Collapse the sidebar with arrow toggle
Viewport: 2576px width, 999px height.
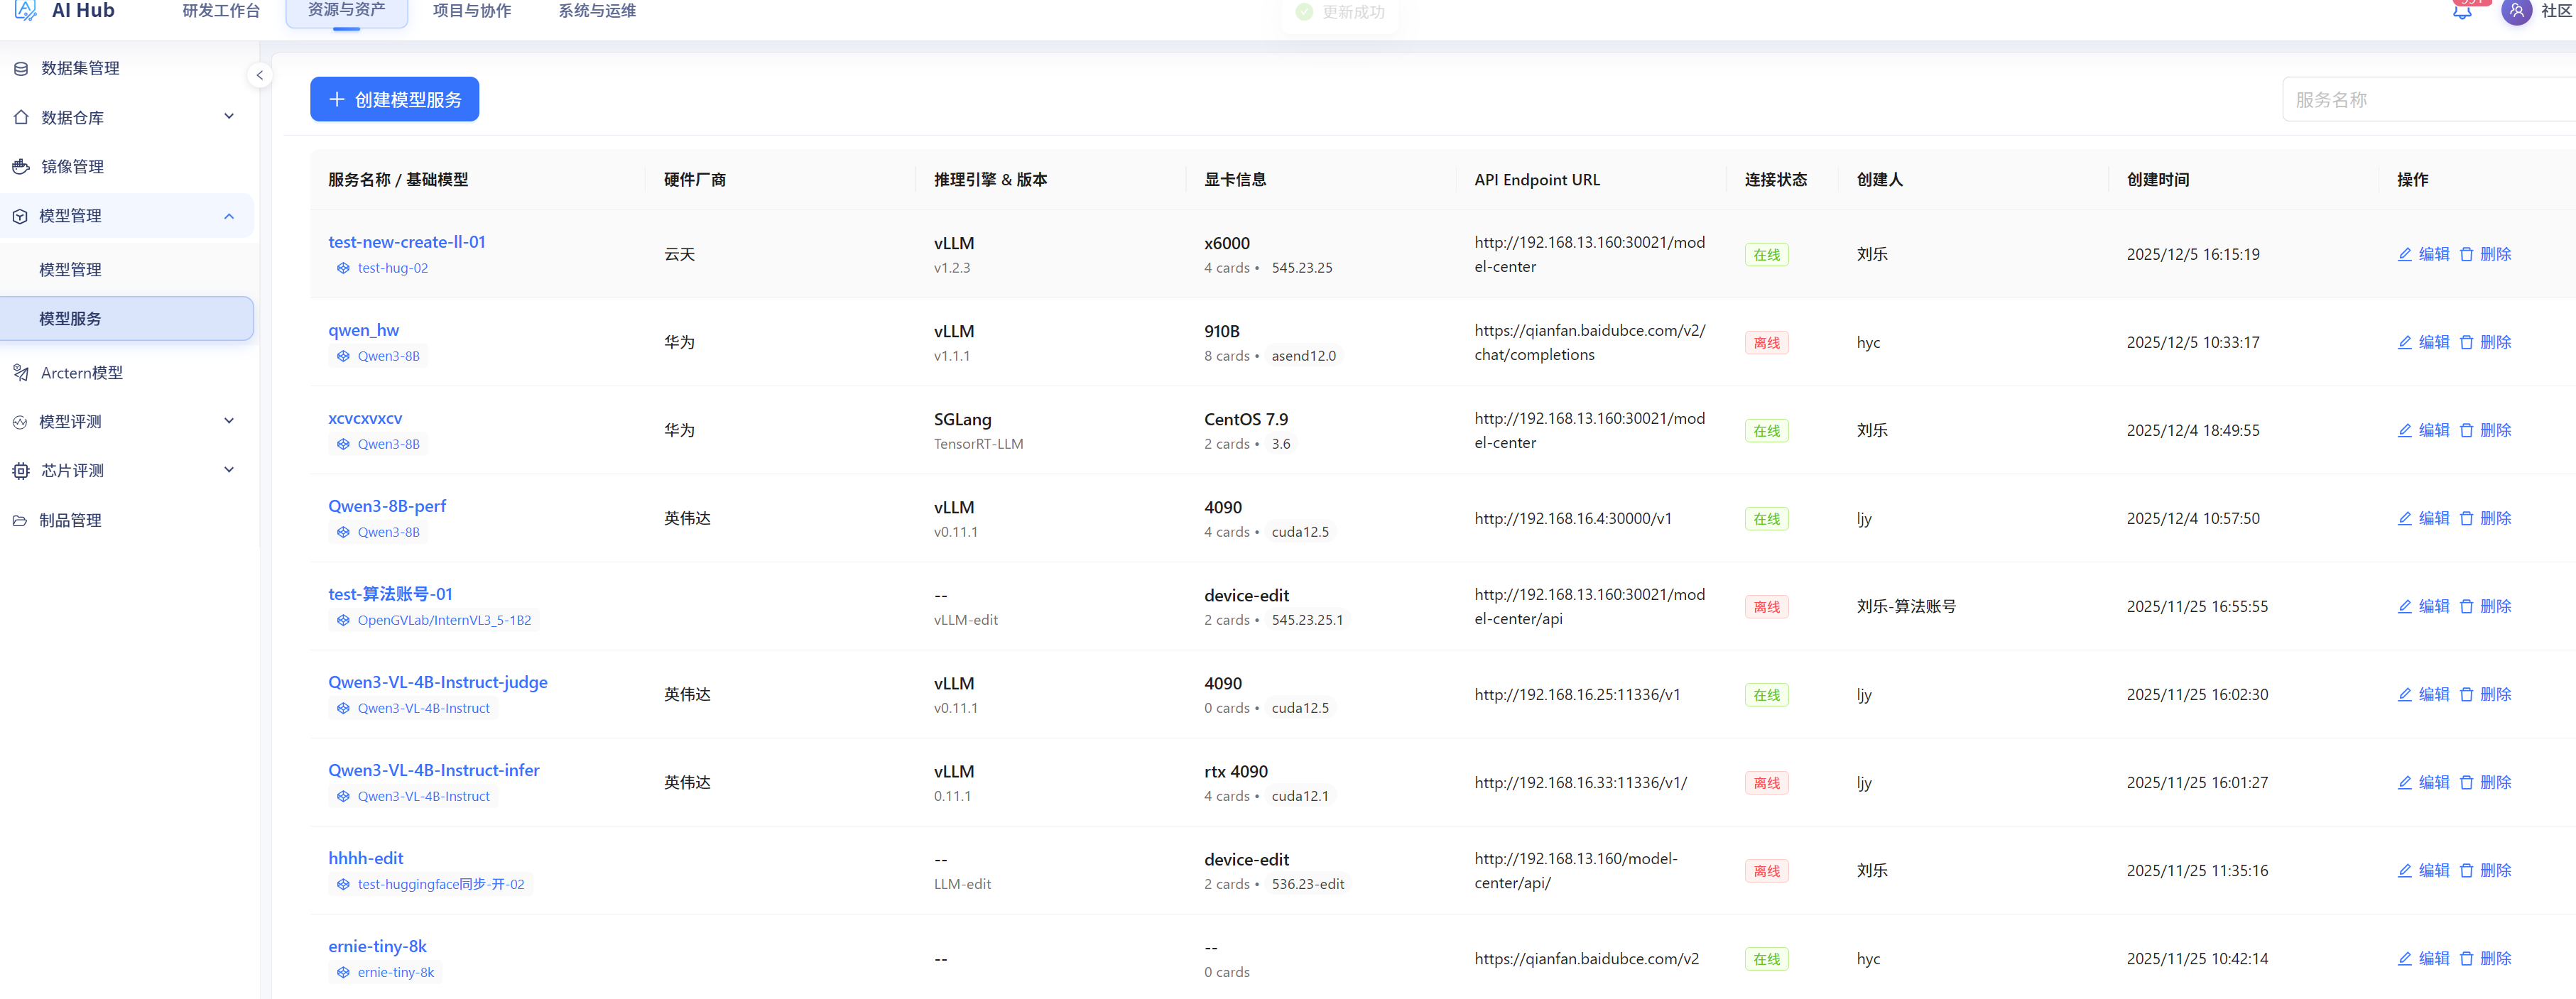pos(259,75)
